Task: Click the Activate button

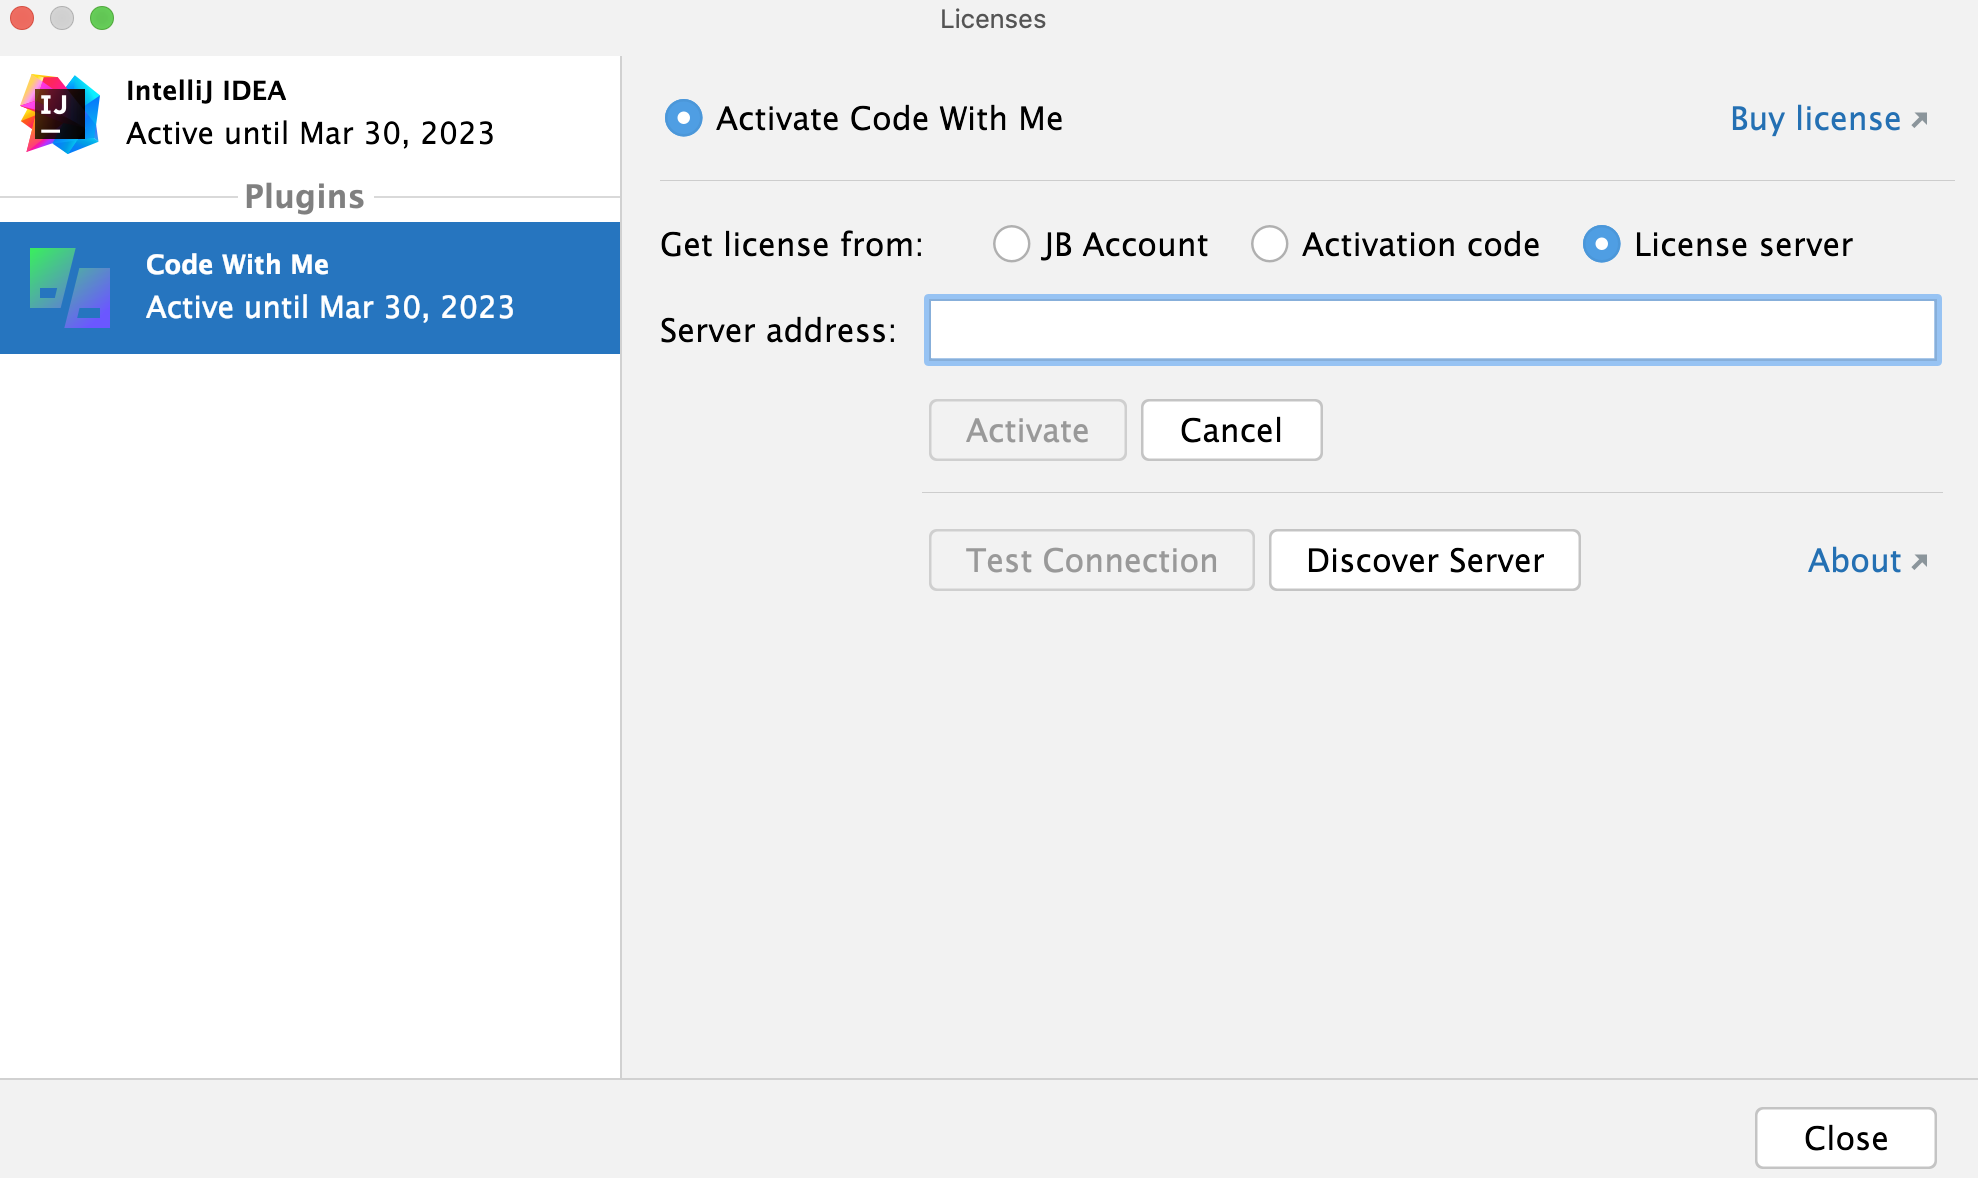Action: coord(1026,431)
